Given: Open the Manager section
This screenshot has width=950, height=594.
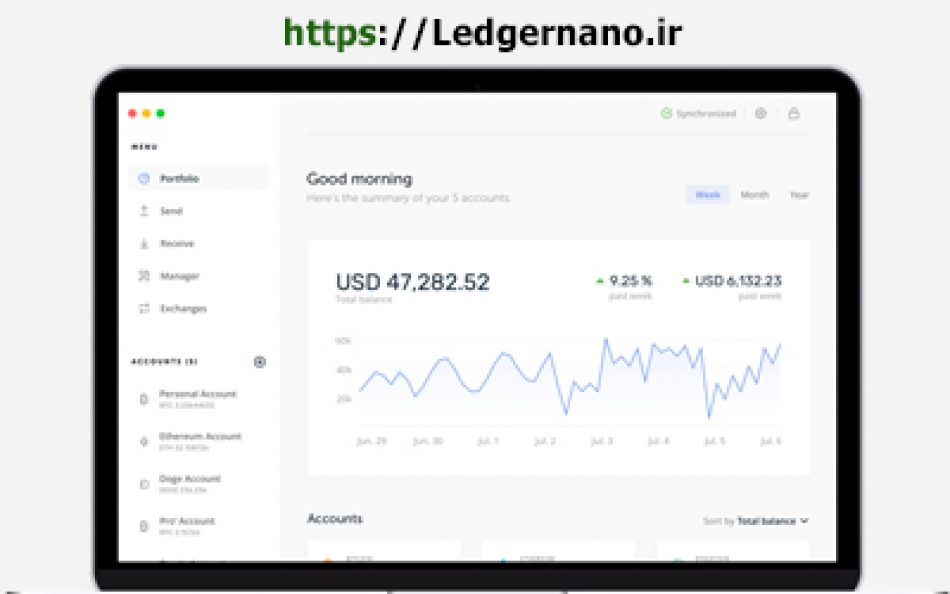Looking at the screenshot, I should pyautogui.click(x=169, y=276).
